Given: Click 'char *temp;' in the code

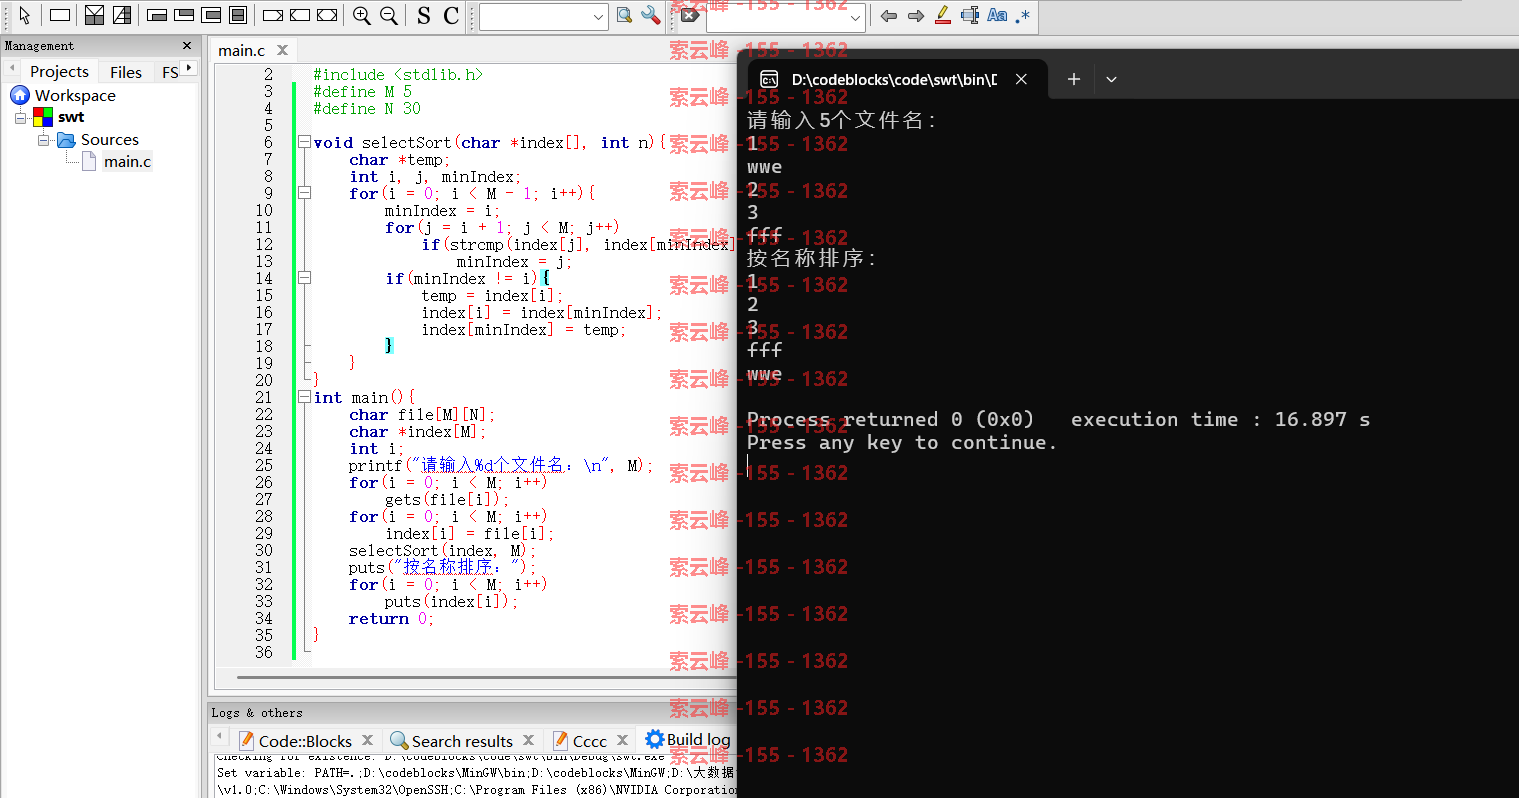Looking at the screenshot, I should (x=399, y=160).
